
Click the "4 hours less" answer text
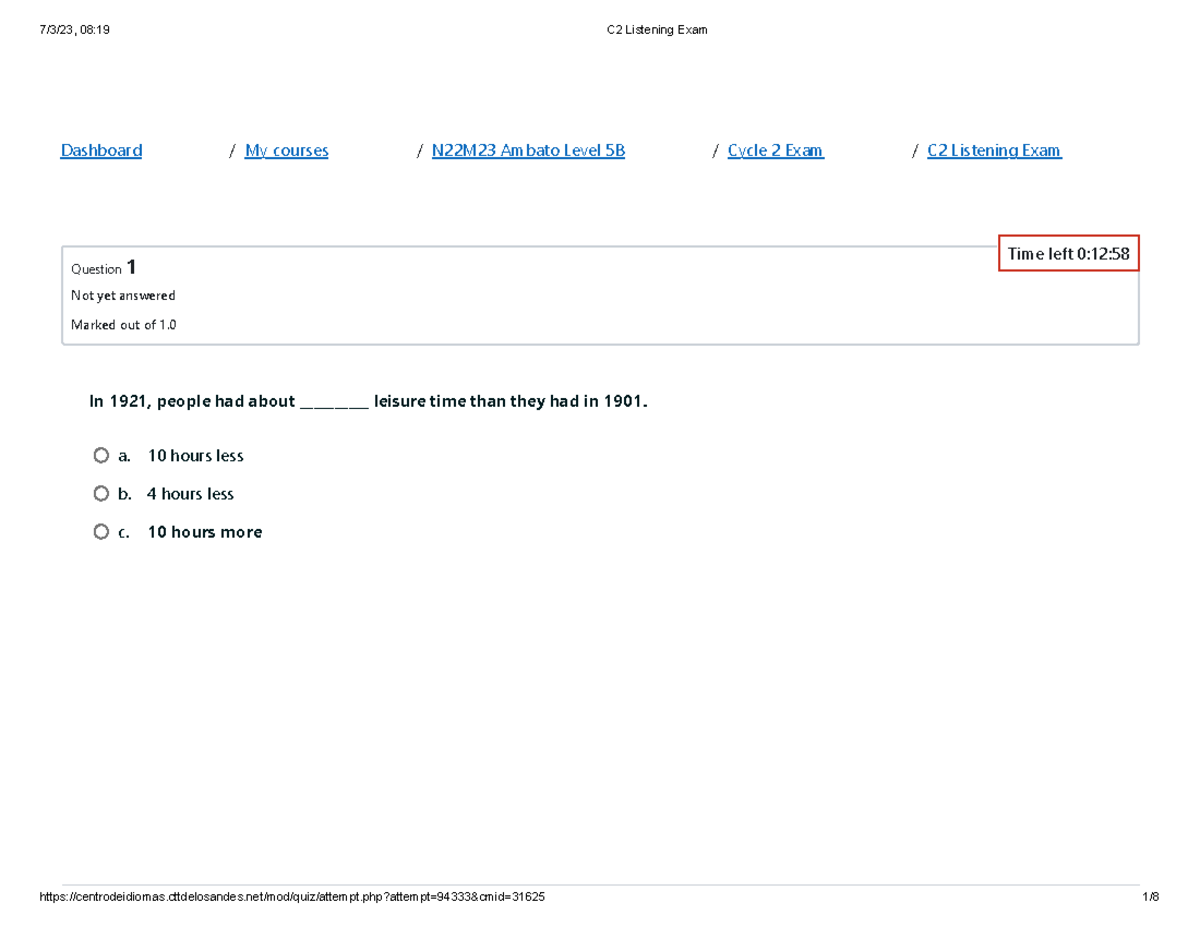coord(190,494)
